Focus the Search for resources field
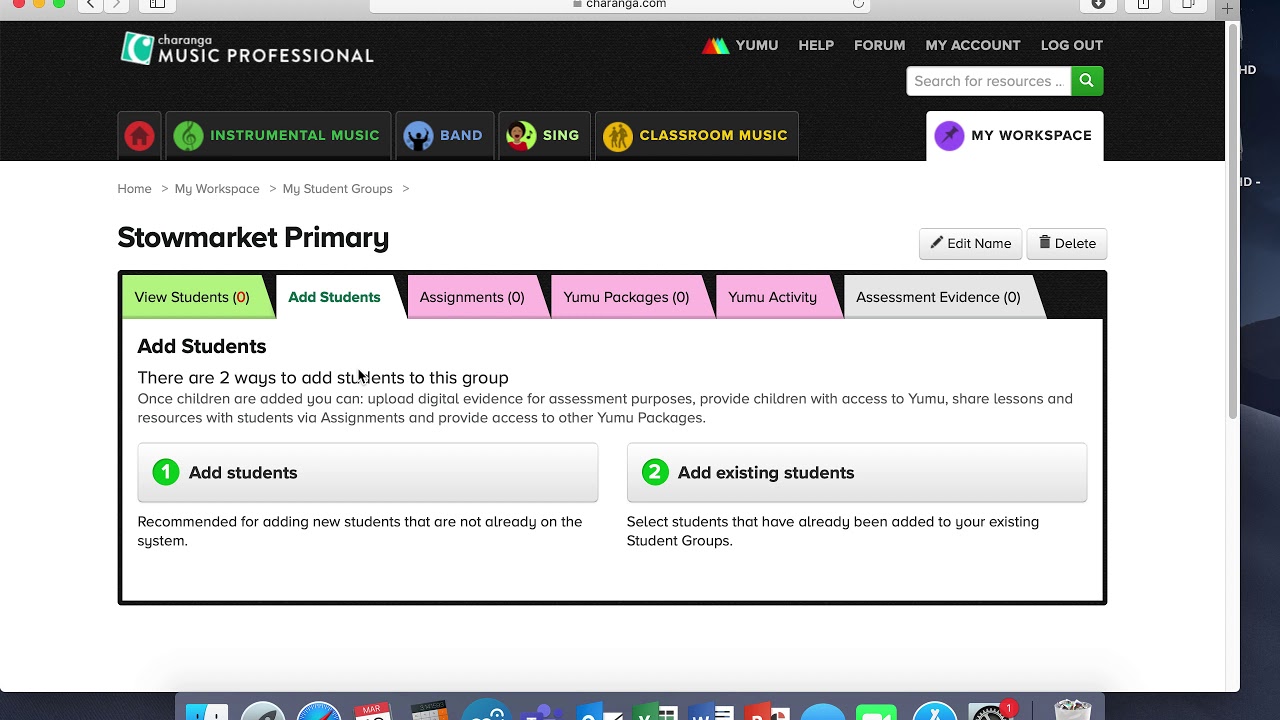This screenshot has height=720, width=1280. (x=988, y=81)
